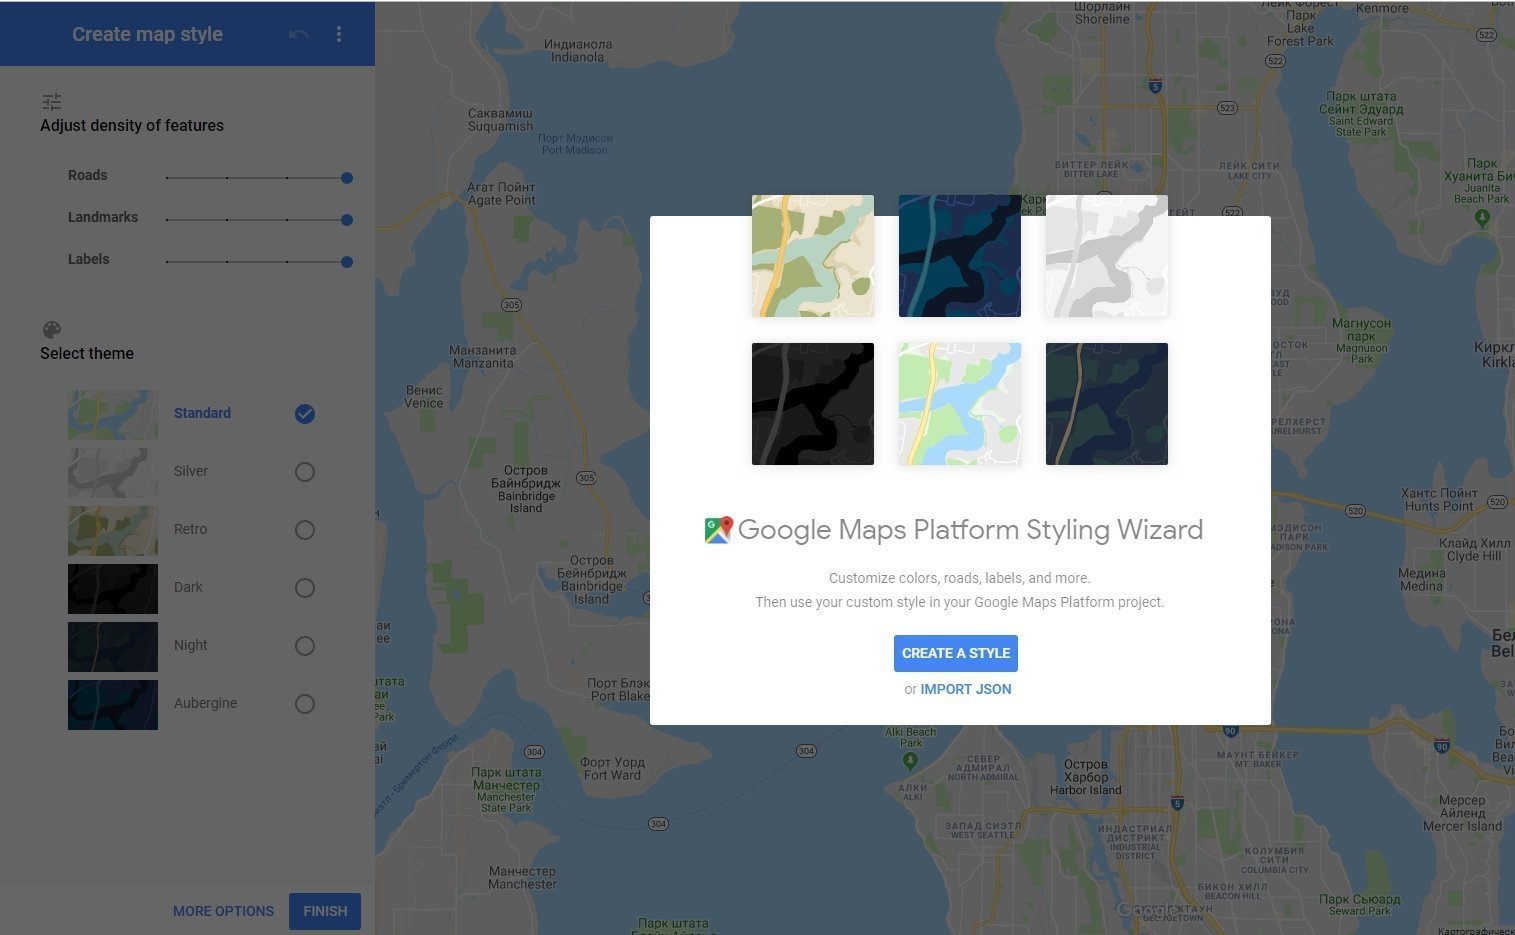
Task: Click the night navy preview tile in dialog
Action: point(1107,404)
